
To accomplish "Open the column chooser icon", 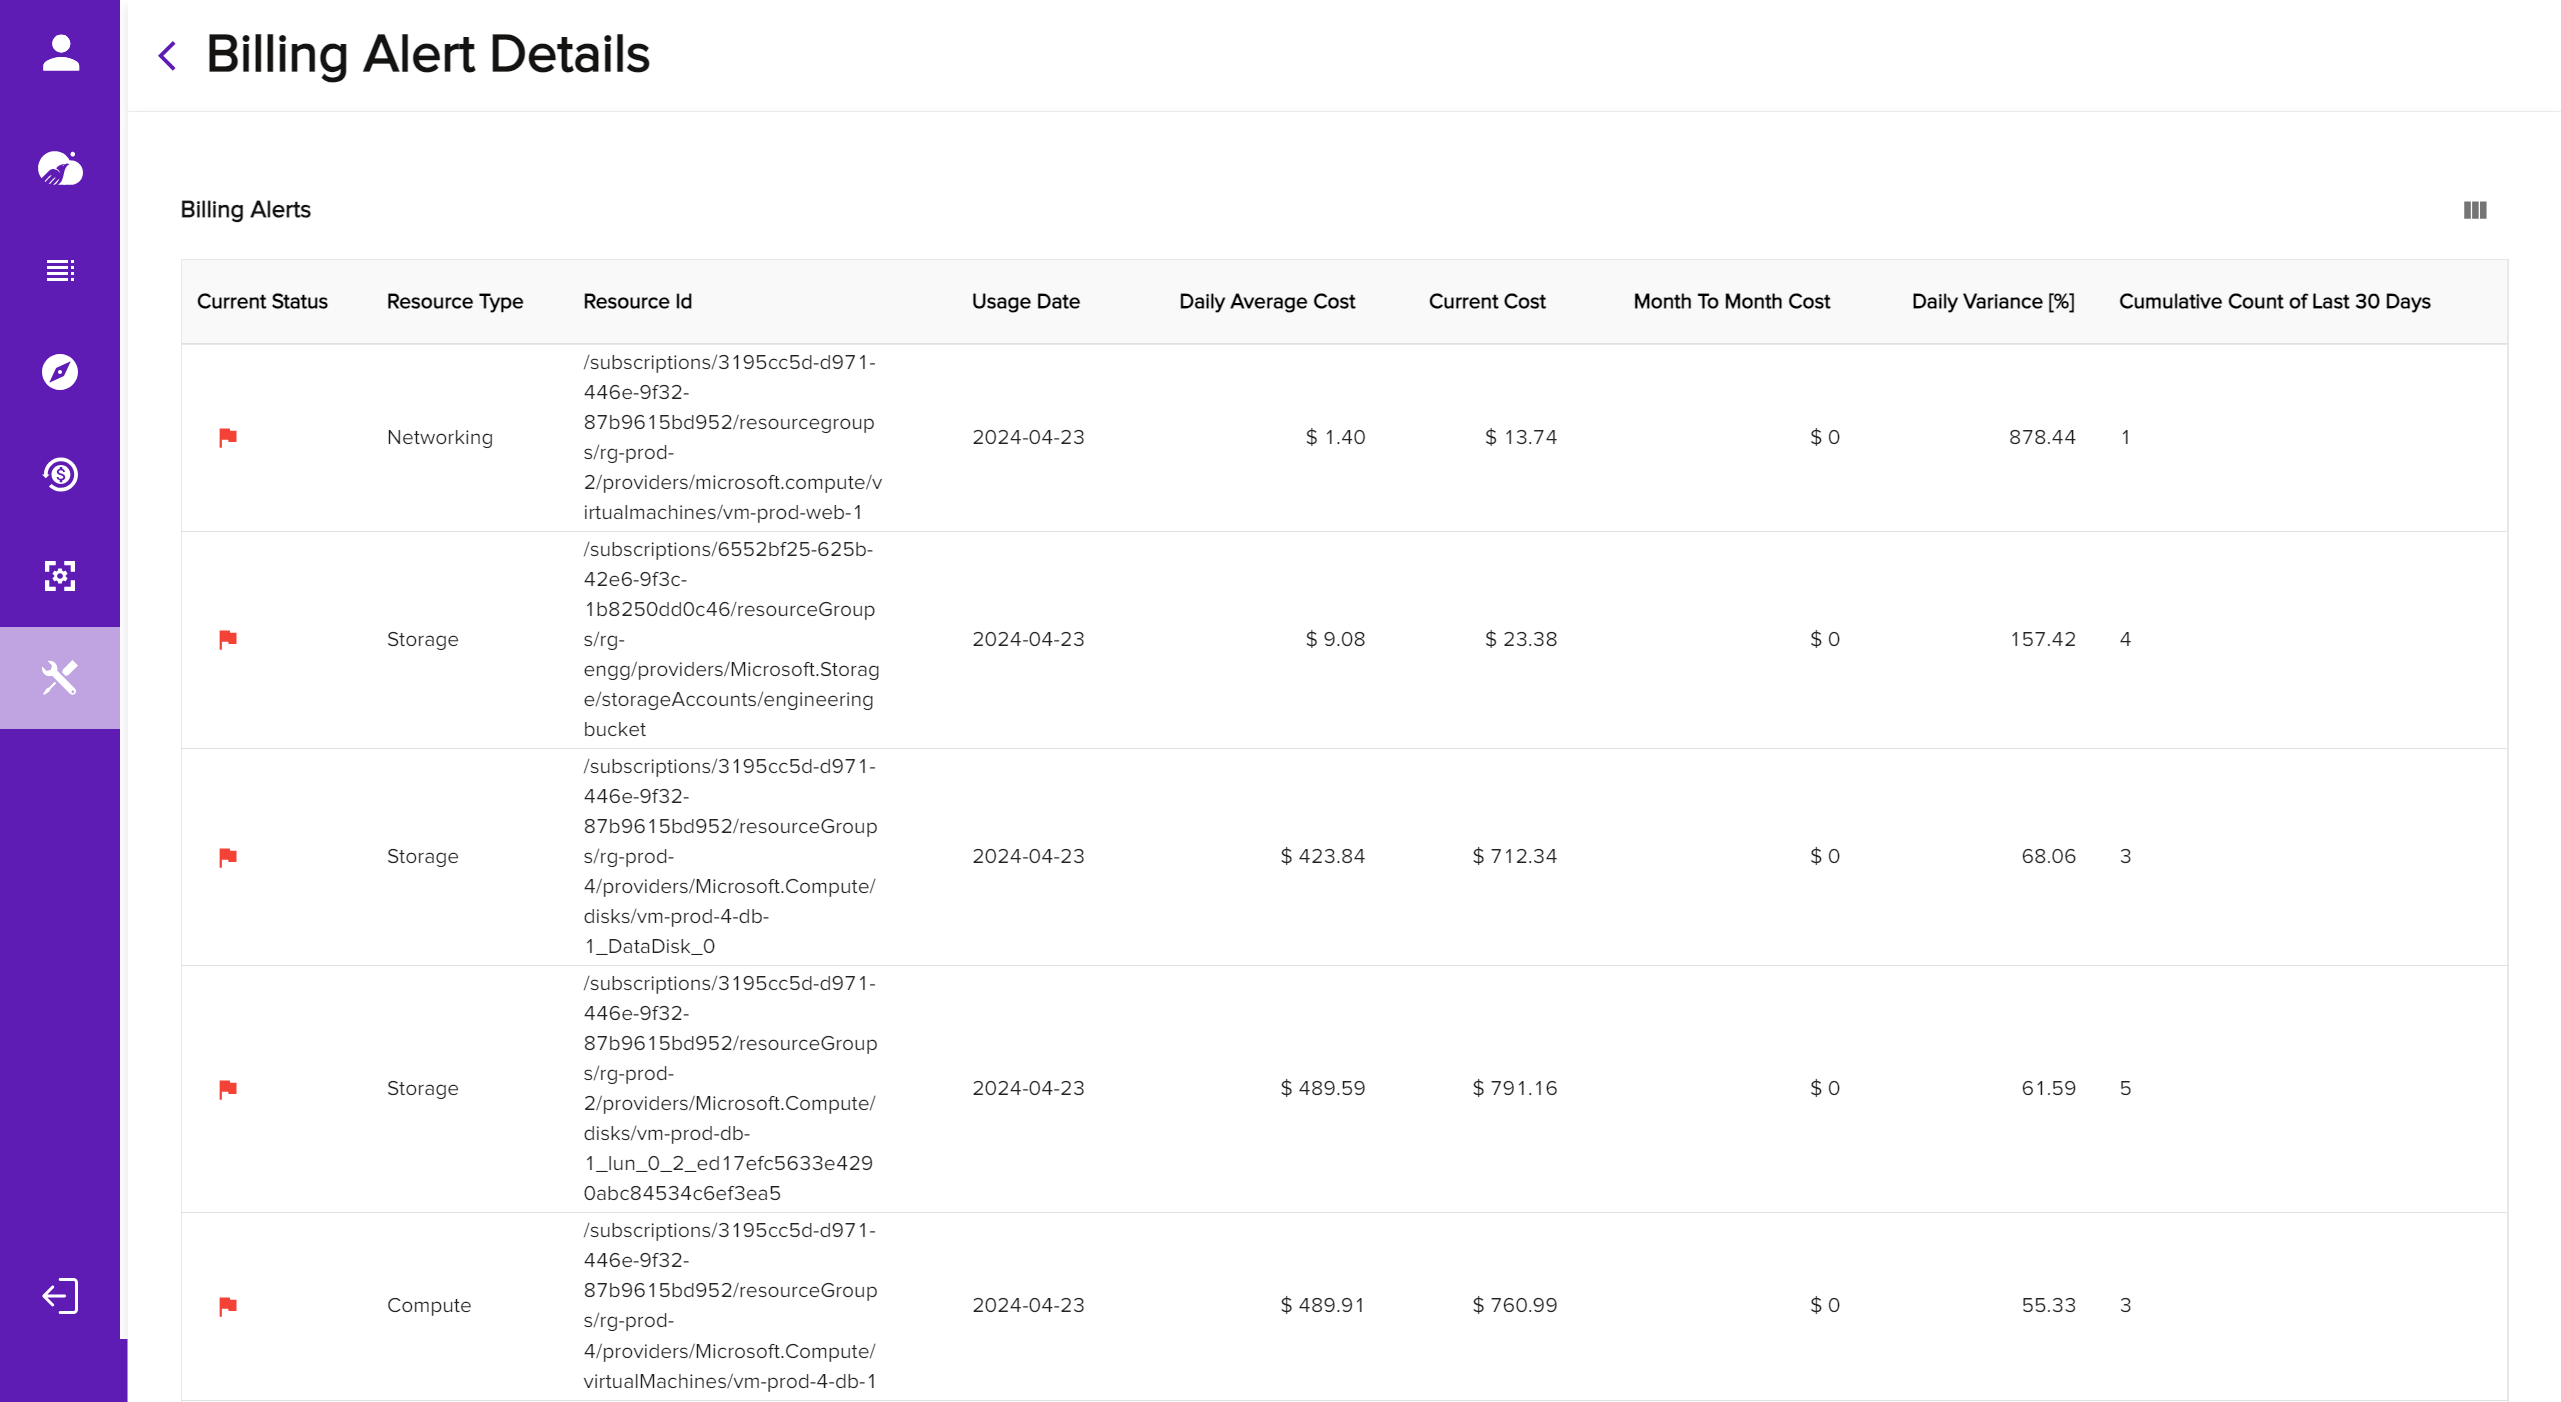I will (x=2474, y=210).
